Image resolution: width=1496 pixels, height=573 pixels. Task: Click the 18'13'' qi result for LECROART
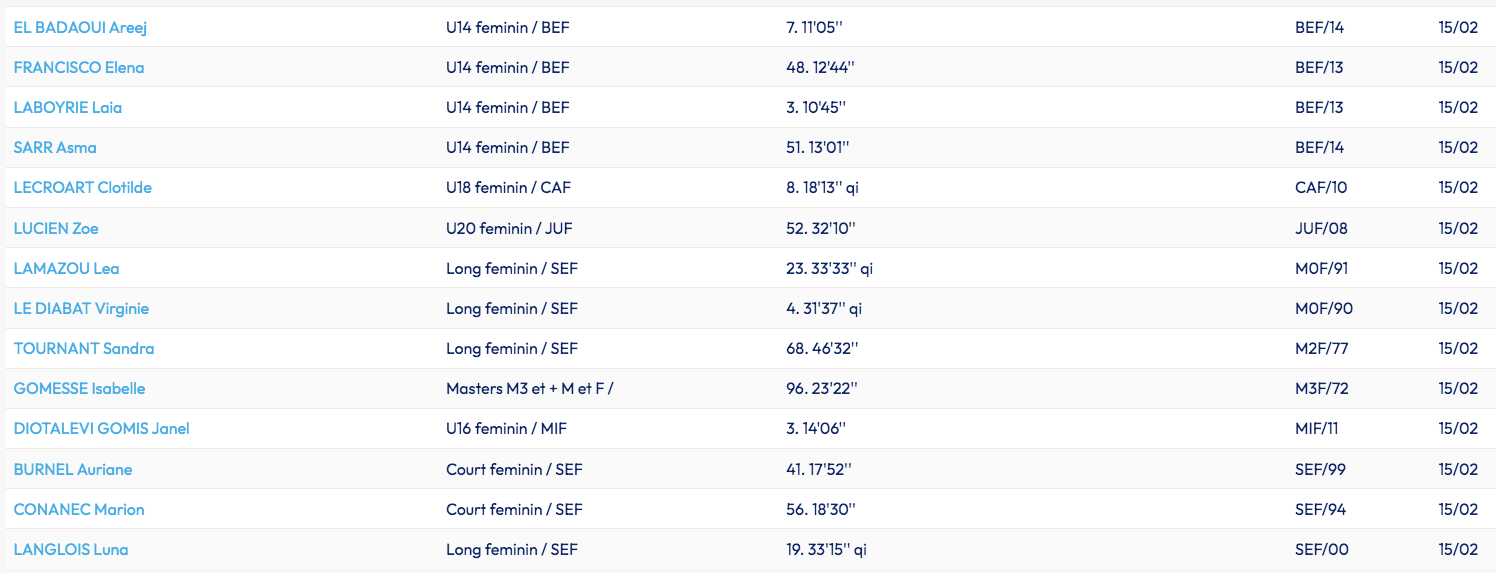click(822, 187)
